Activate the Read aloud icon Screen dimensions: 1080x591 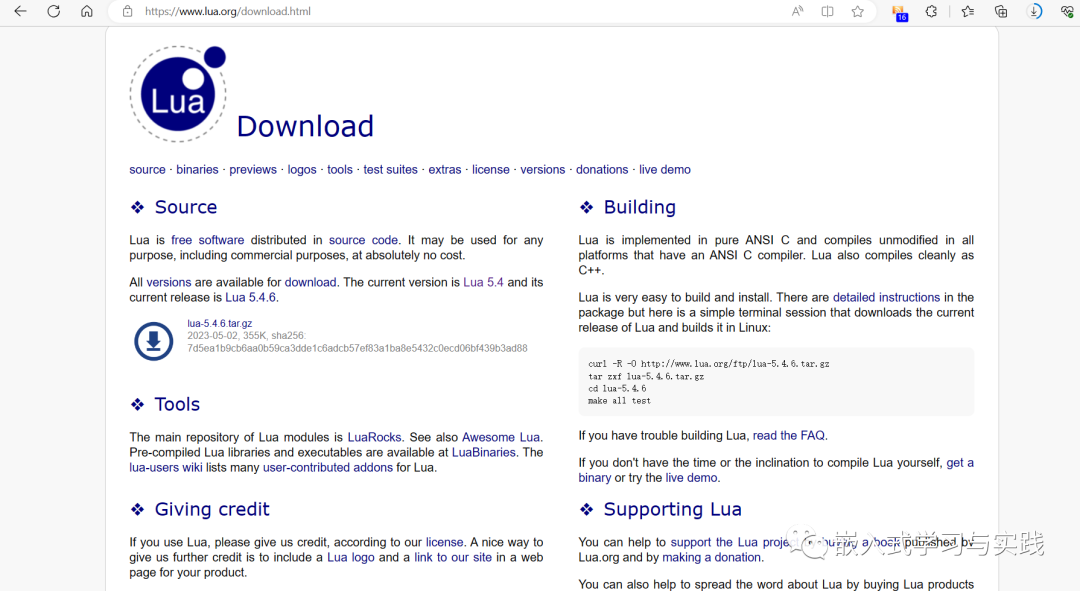click(797, 11)
